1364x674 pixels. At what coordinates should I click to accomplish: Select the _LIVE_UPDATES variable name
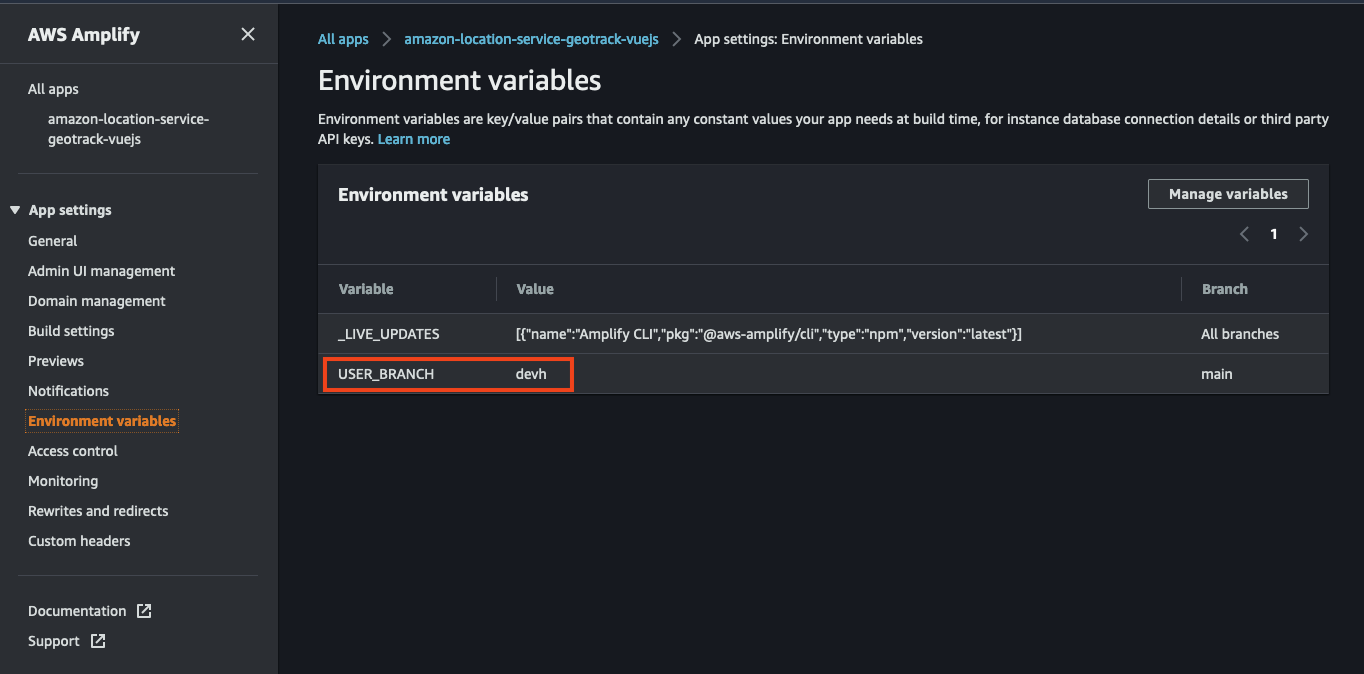[389, 334]
